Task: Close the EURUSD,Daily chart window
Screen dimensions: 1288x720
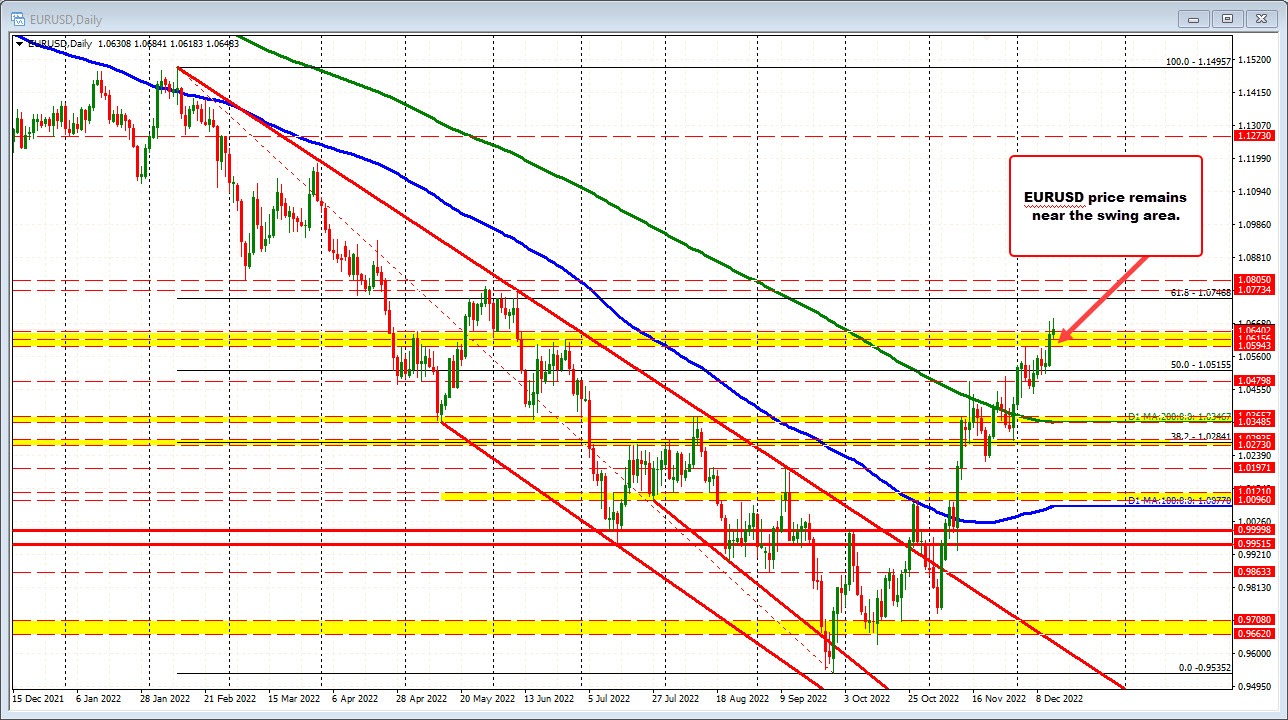Action: pyautogui.click(x=1260, y=17)
